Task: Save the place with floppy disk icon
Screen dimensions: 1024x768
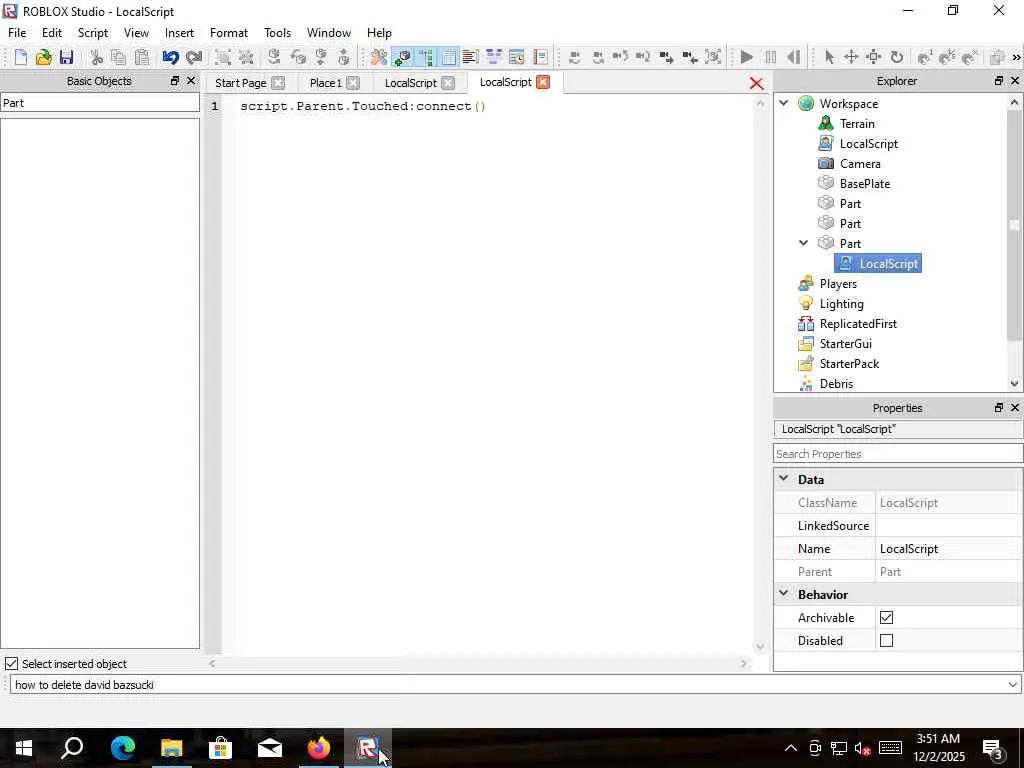Action: pos(66,57)
